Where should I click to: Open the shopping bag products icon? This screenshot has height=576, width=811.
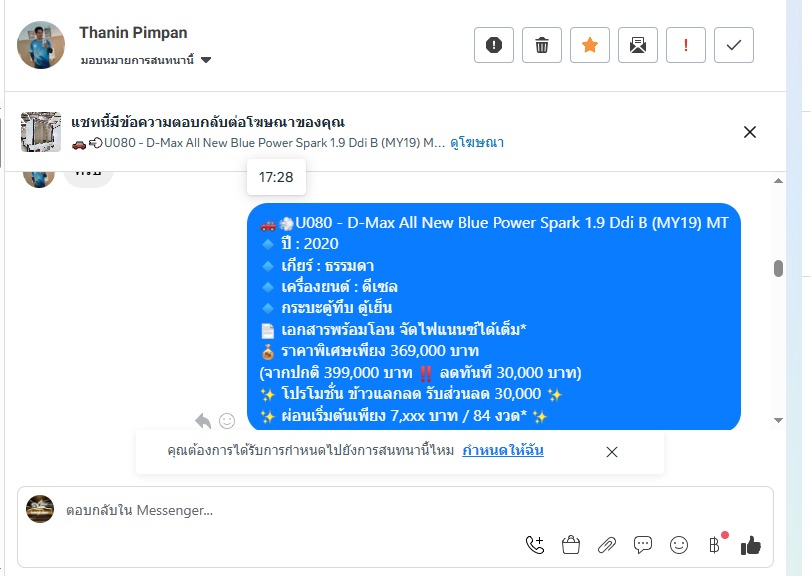coord(571,545)
